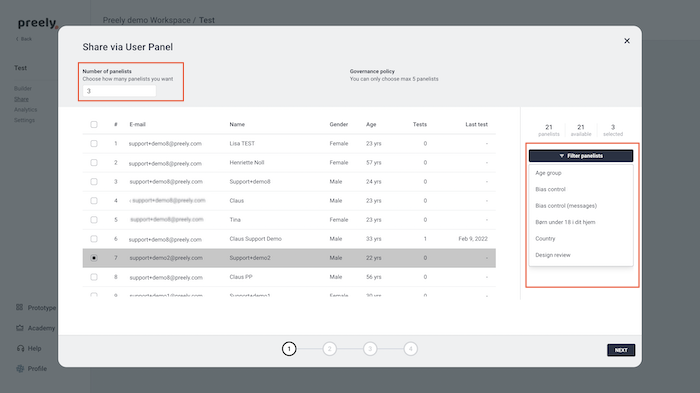The image size is (700, 393).
Task: Open Analytics in the sidebar
Action: click(25, 110)
